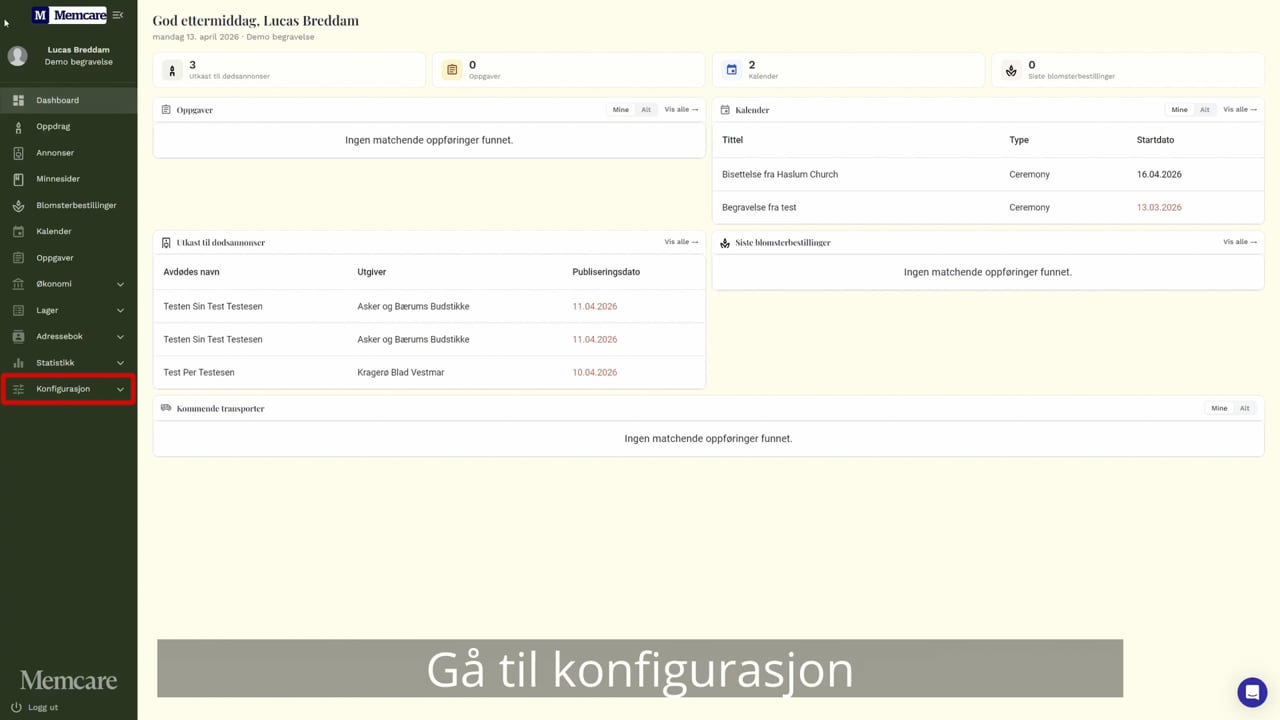Click the Memcare logo at top left
Image resolution: width=1280 pixels, height=720 pixels.
69,15
